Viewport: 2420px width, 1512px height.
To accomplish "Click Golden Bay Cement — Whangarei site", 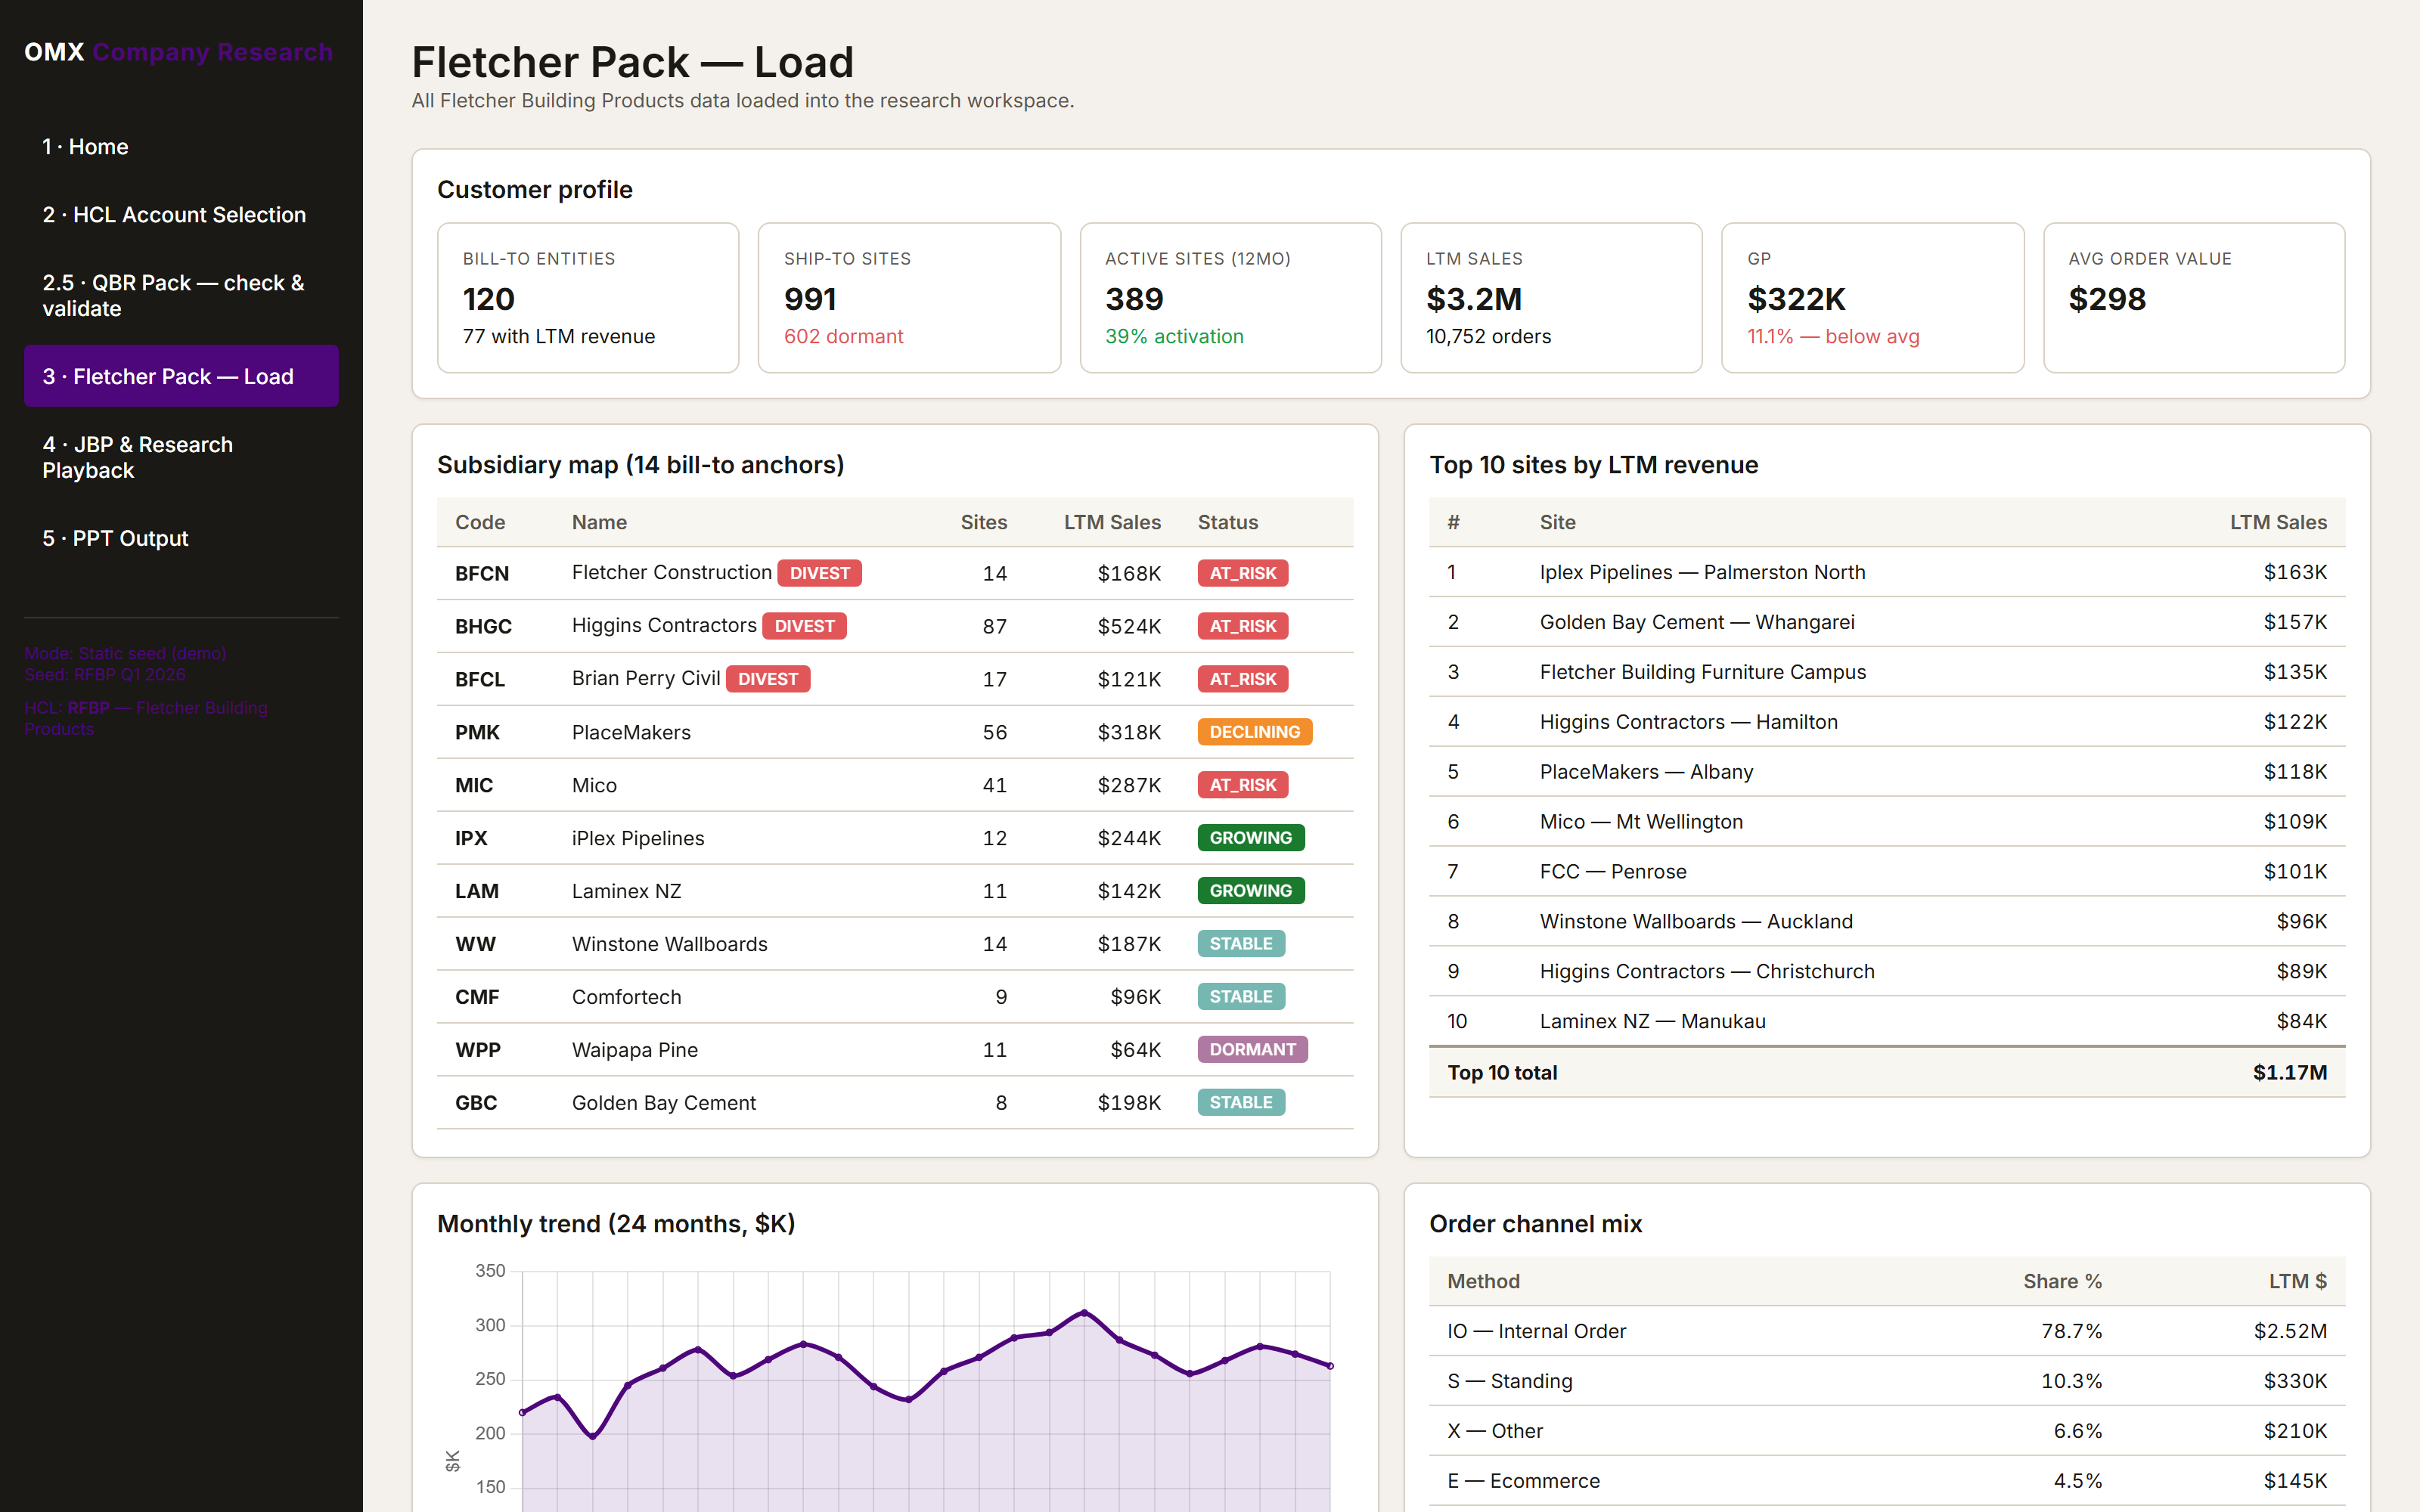I will pyautogui.click(x=1697, y=622).
